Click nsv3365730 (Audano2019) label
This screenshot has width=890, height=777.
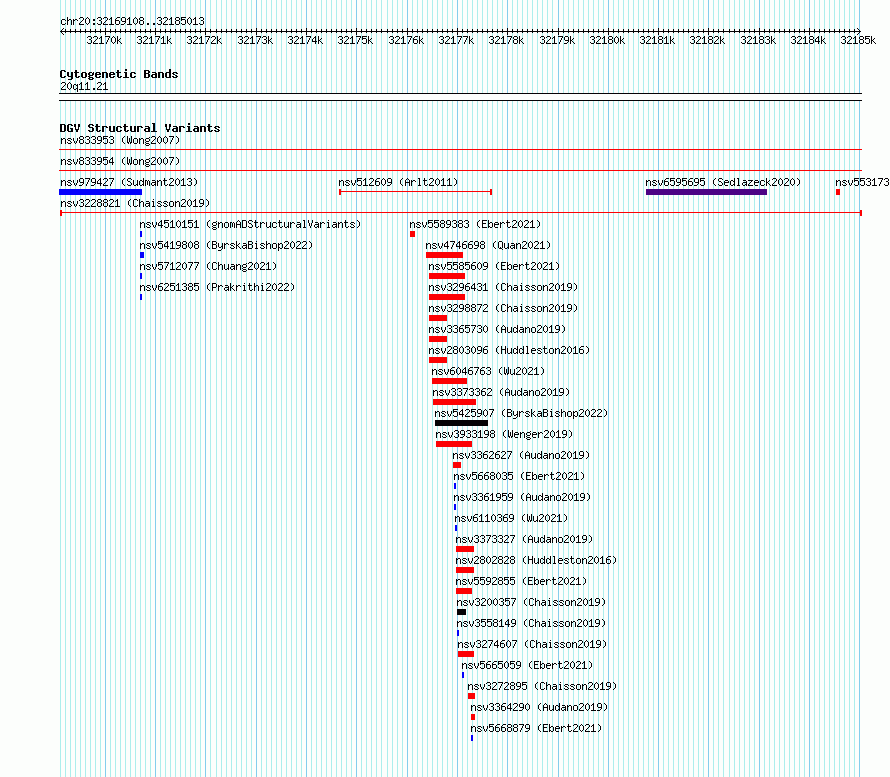[497, 329]
